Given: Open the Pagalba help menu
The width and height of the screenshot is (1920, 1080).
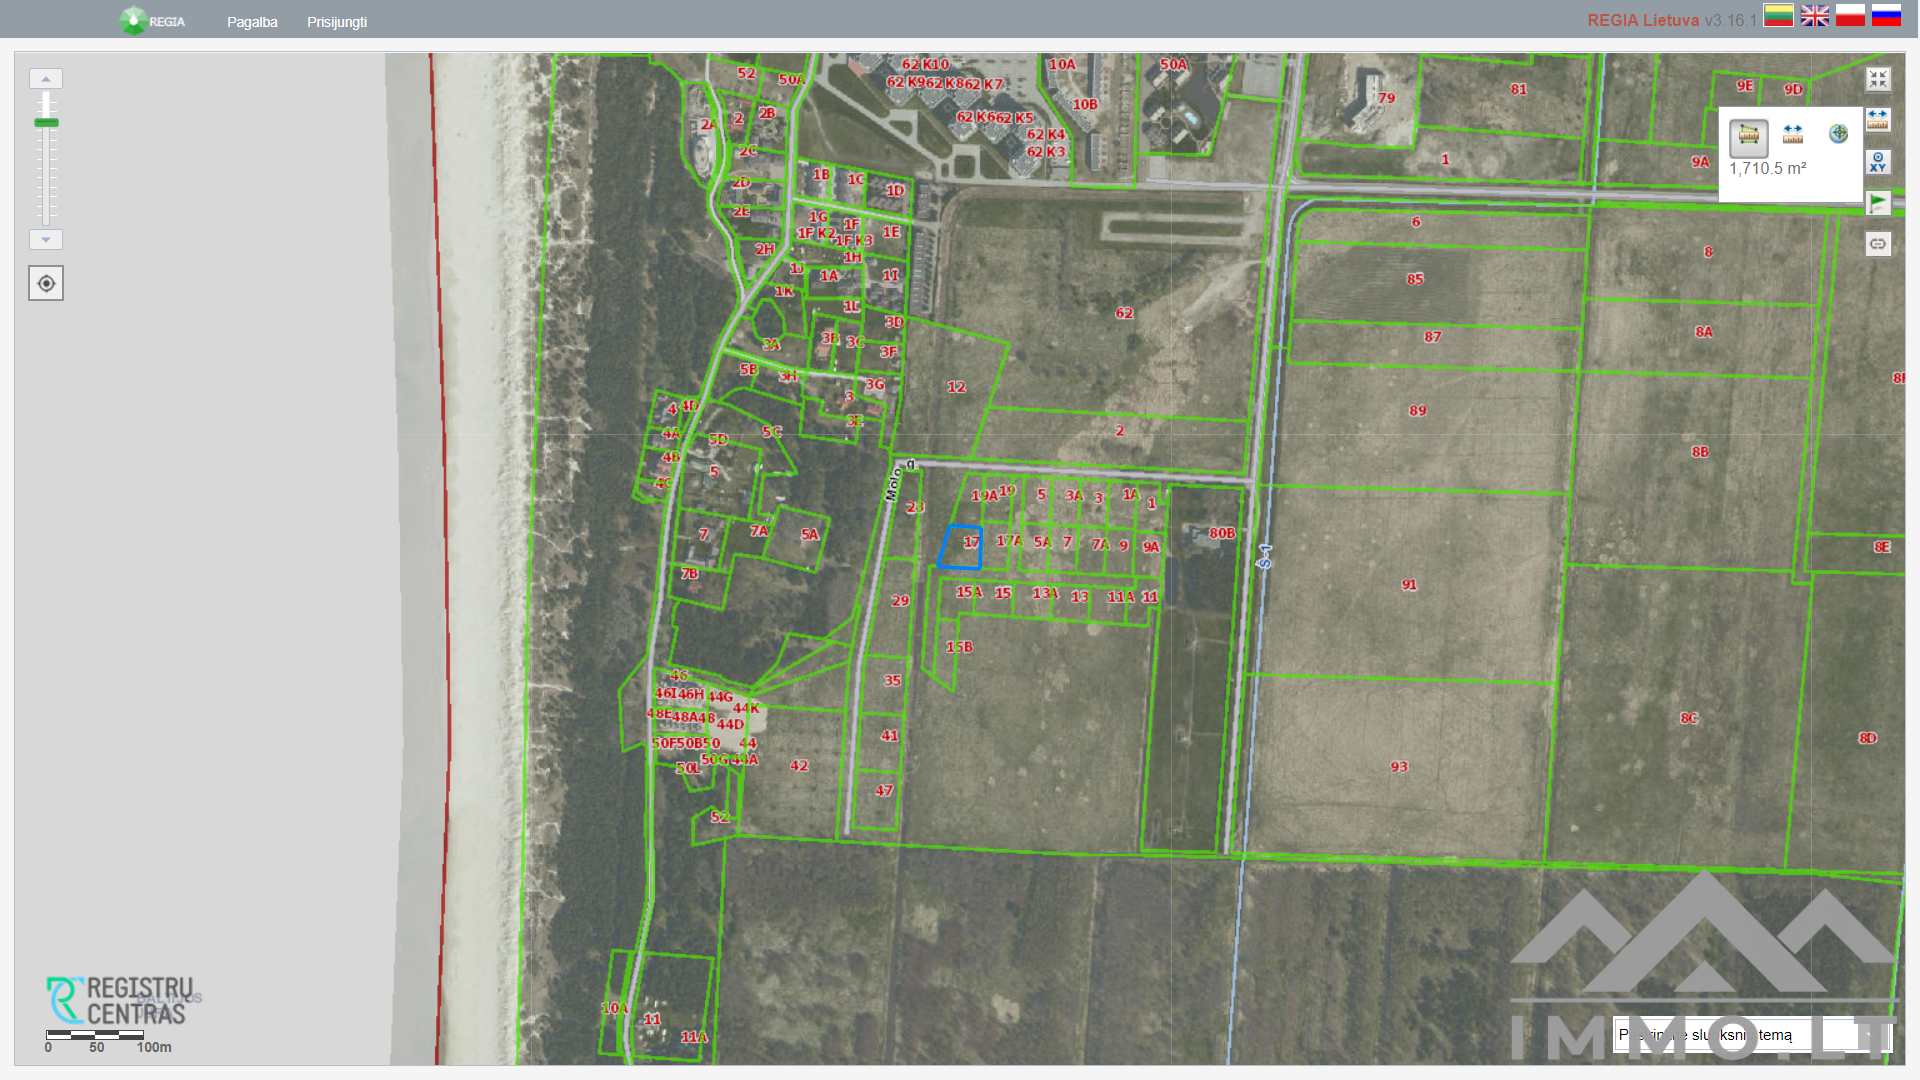Looking at the screenshot, I should [252, 22].
